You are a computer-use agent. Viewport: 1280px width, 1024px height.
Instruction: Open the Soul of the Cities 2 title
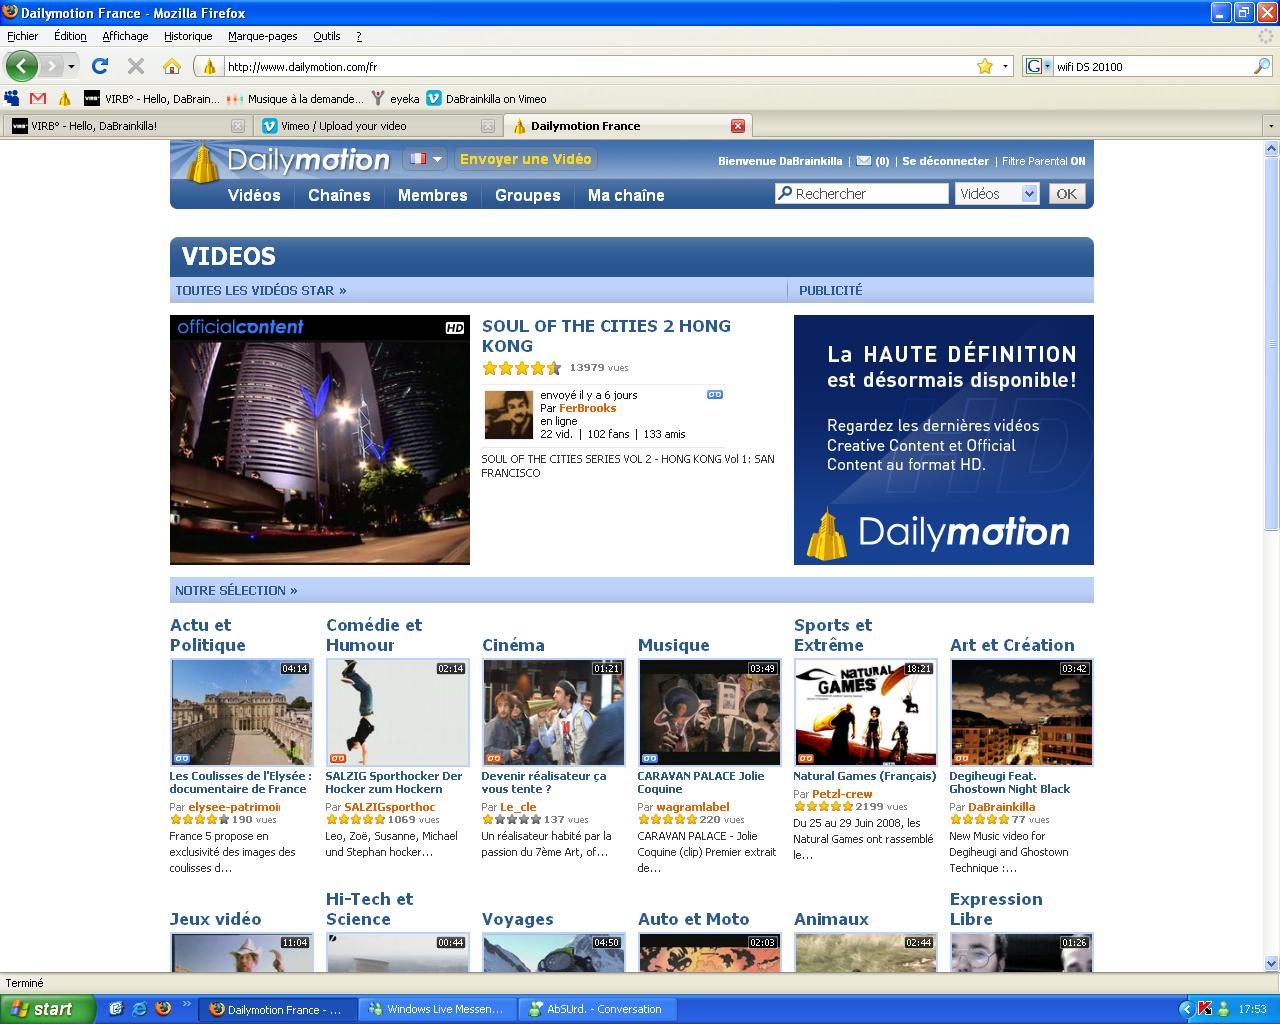tap(606, 336)
